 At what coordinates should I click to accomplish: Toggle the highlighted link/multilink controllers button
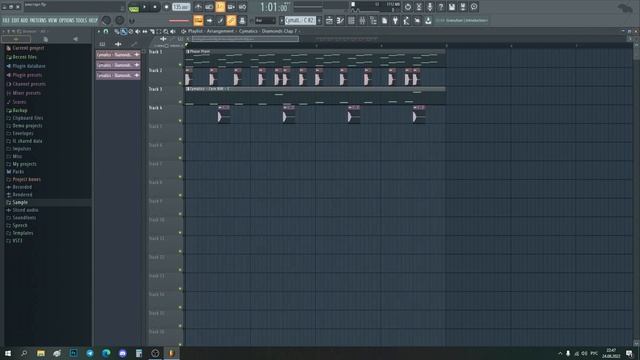(x=231, y=20)
